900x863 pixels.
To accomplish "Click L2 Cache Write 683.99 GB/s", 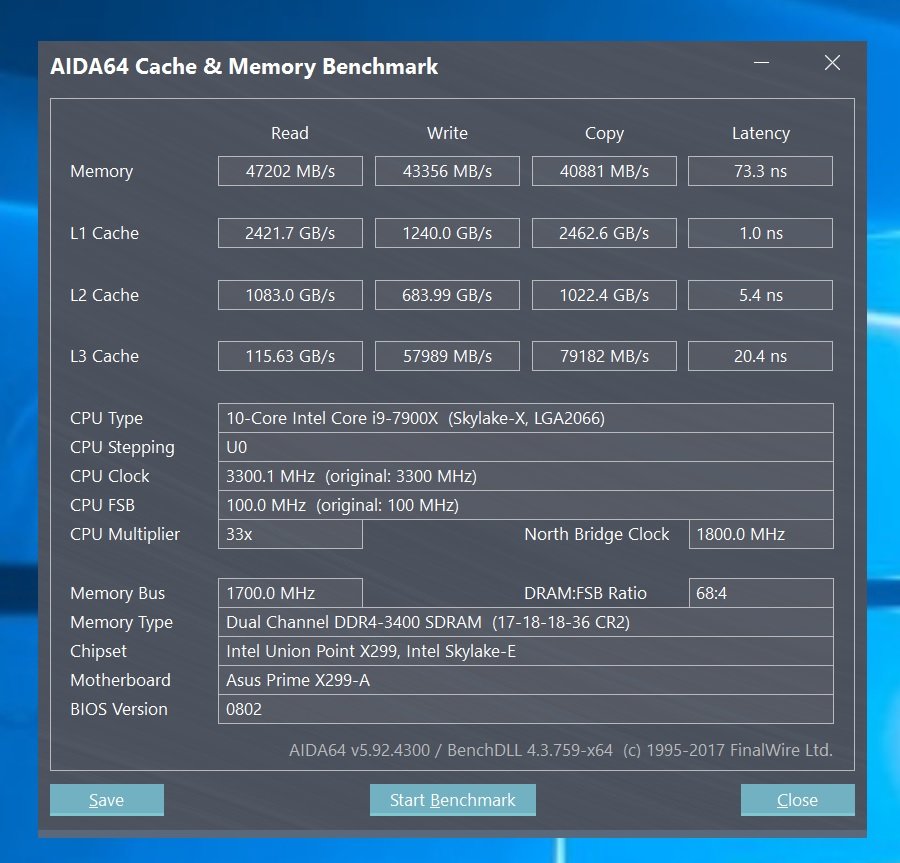I will [447, 295].
